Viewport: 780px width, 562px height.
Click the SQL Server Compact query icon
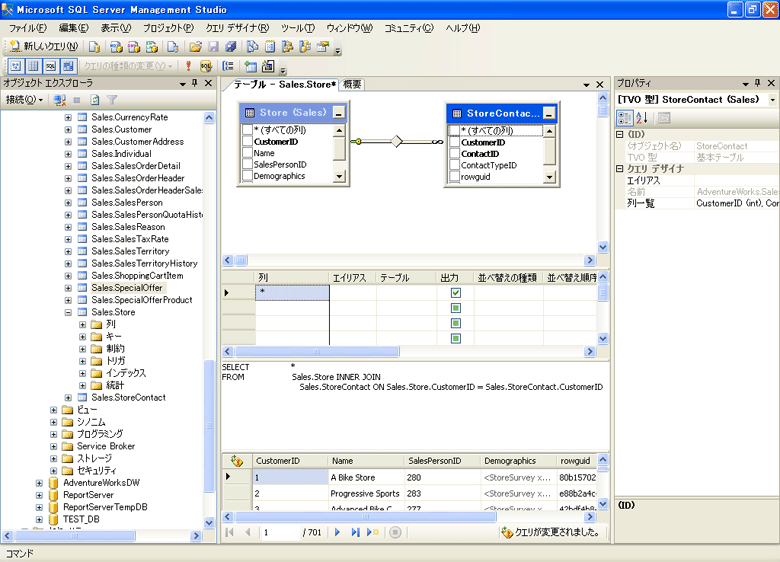pyautogui.click(x=173, y=47)
